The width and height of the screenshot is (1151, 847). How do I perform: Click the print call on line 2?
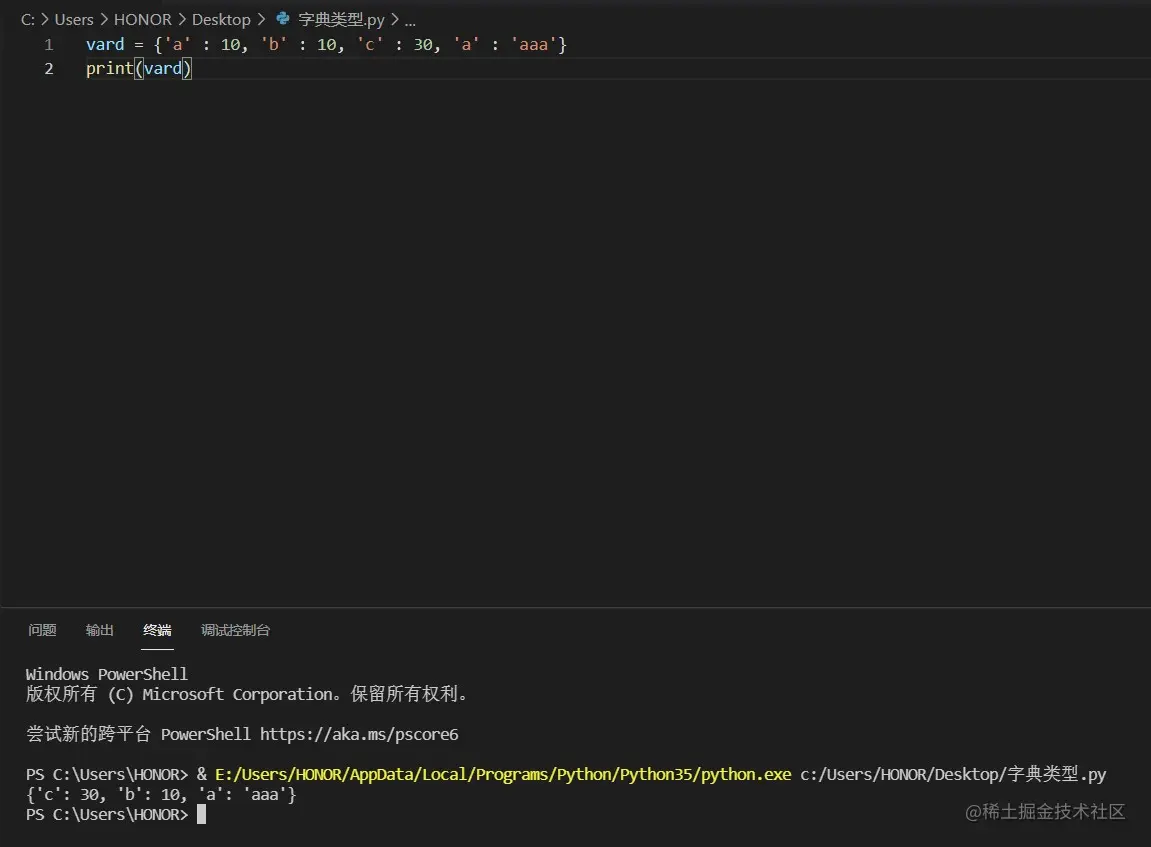point(109,69)
